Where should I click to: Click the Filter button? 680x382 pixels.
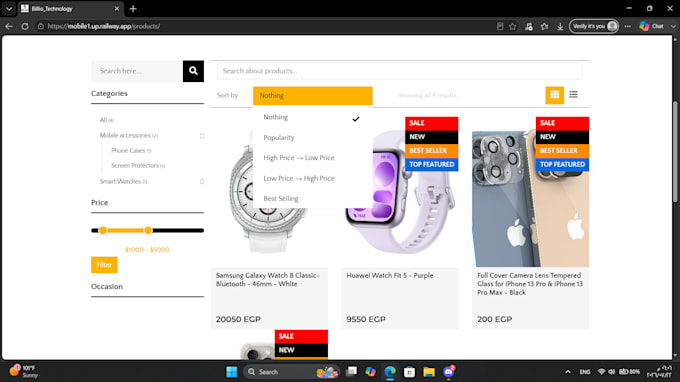[x=104, y=265]
